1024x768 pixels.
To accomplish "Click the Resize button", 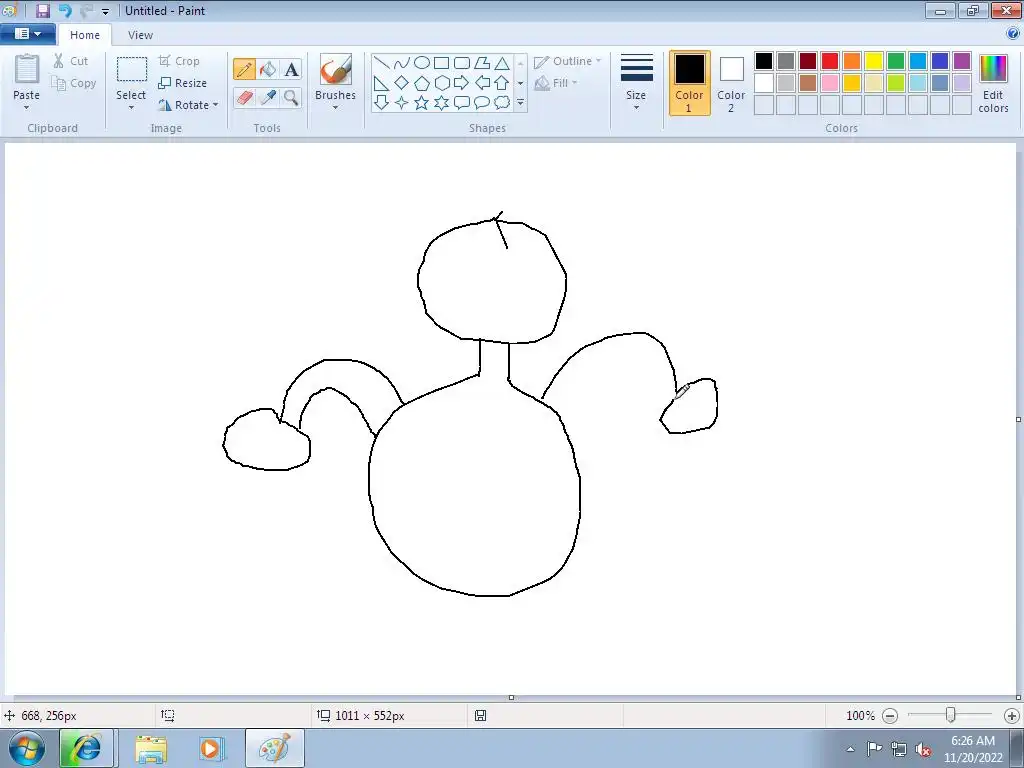I will [183, 83].
